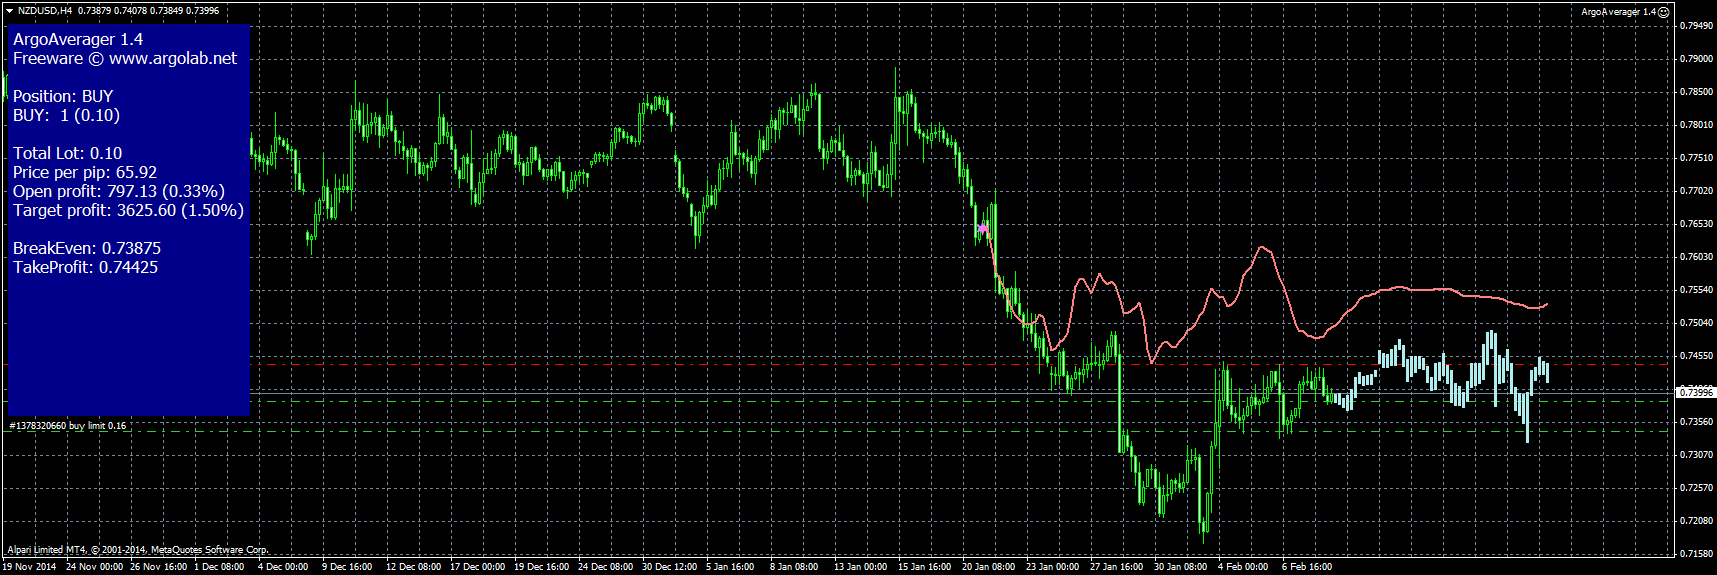Click the current price tag 0.73996
Screen dimensions: 1717x575
click(x=1696, y=392)
